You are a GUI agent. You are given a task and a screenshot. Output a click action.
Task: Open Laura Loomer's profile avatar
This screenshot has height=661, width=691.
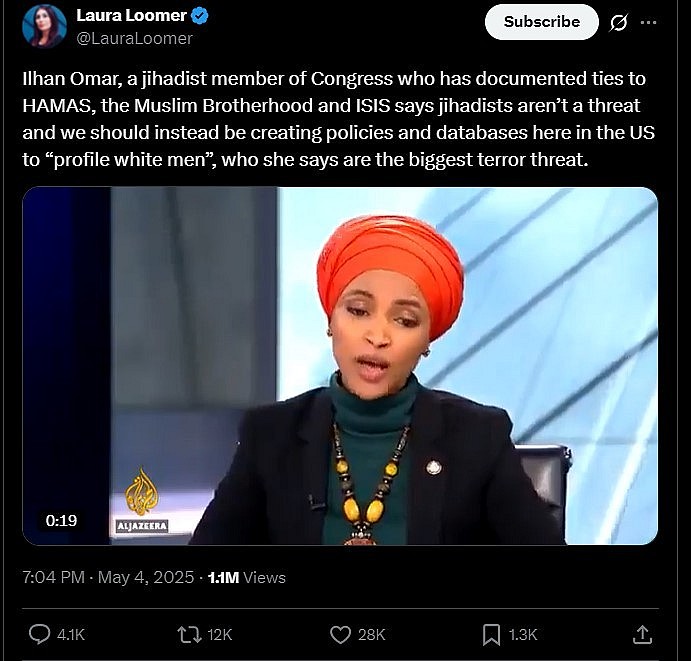(x=44, y=26)
